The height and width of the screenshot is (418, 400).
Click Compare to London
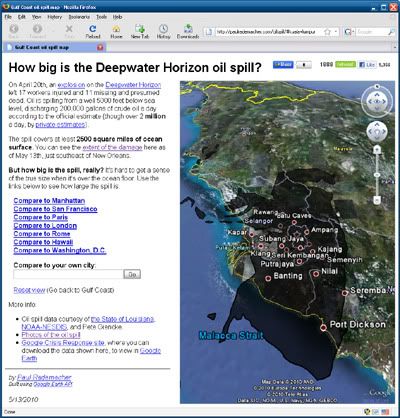(x=45, y=226)
